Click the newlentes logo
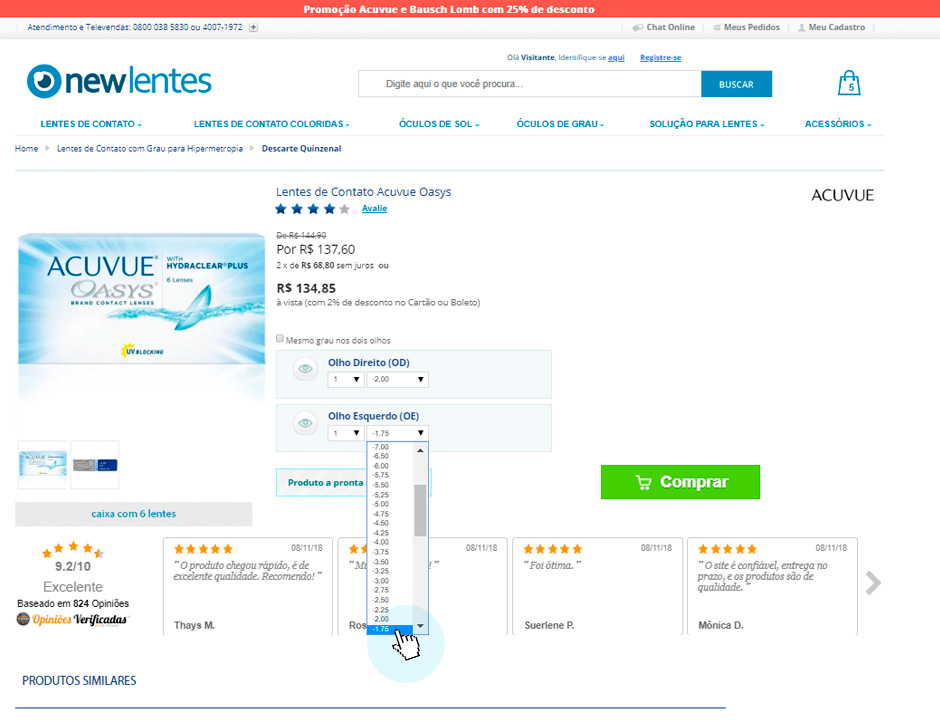This screenshot has height=725, width=940. 119,81
